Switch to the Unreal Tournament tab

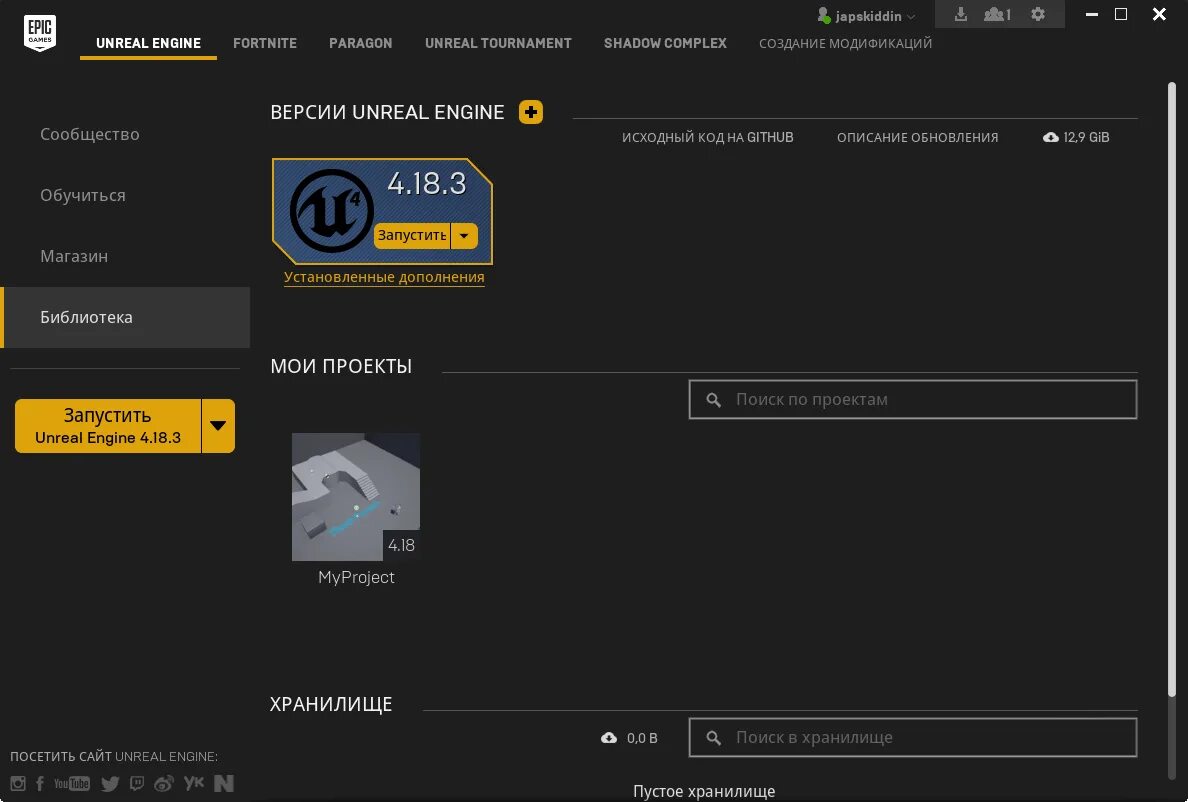tap(499, 43)
